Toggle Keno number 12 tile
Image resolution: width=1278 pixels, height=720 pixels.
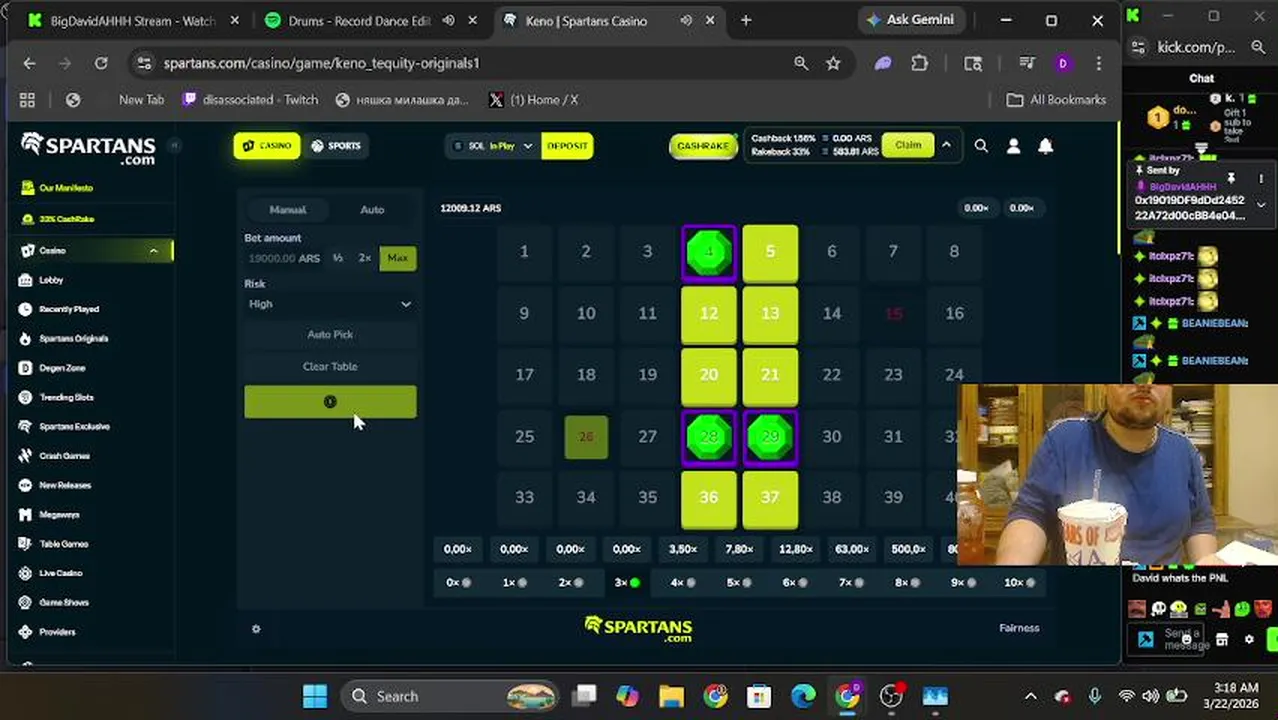pyautogui.click(x=709, y=314)
